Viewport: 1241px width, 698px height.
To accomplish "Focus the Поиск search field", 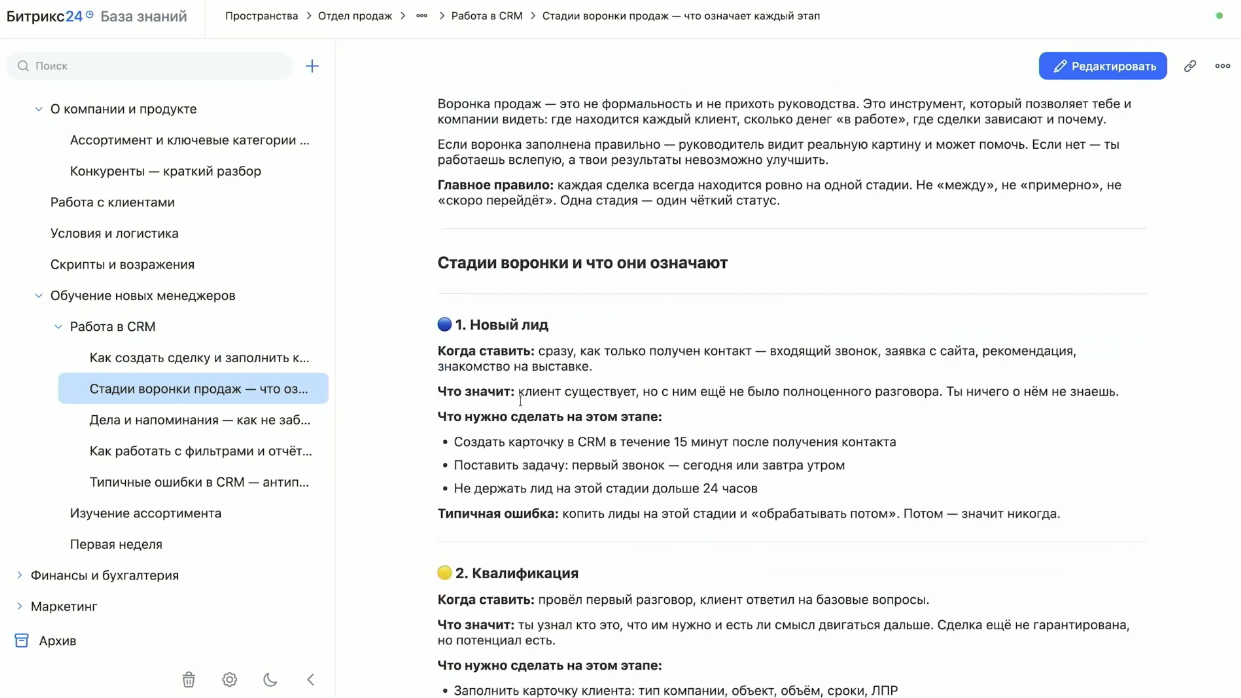I will pos(149,66).
